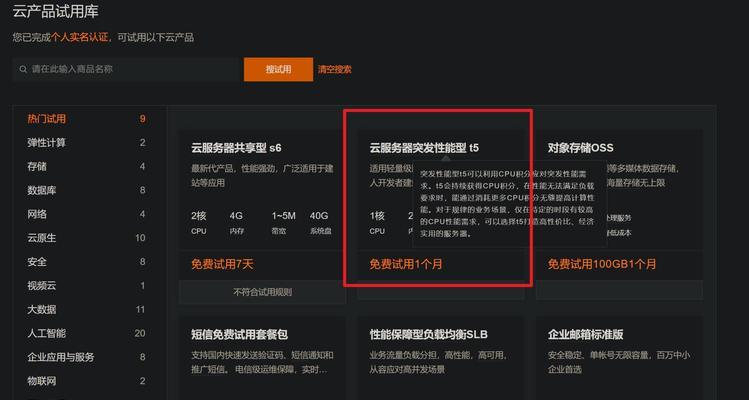Open the 个人实名认证 link
749x400 pixels.
[80, 37]
